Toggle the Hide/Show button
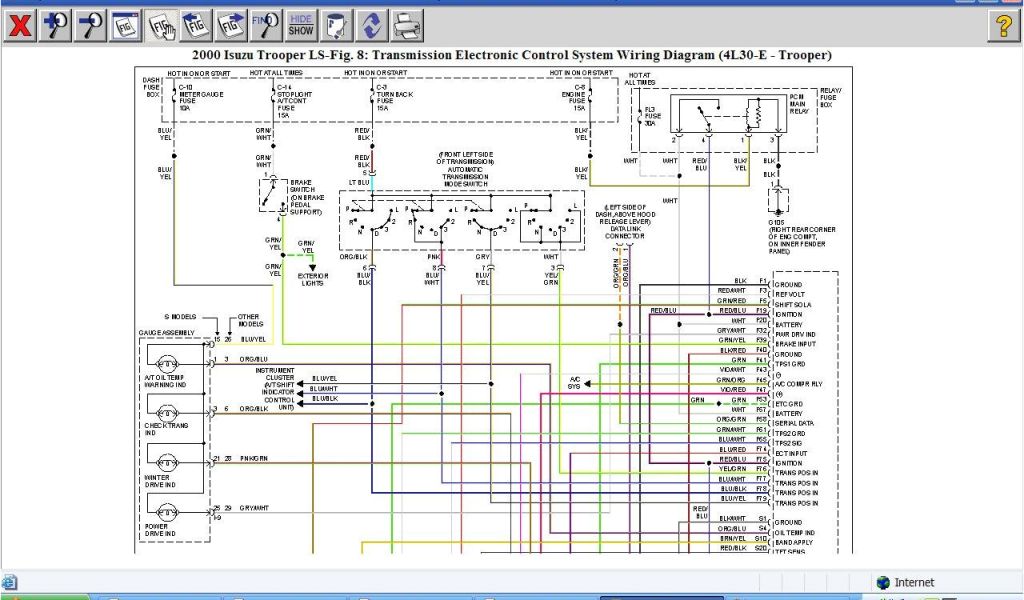 (x=301, y=25)
